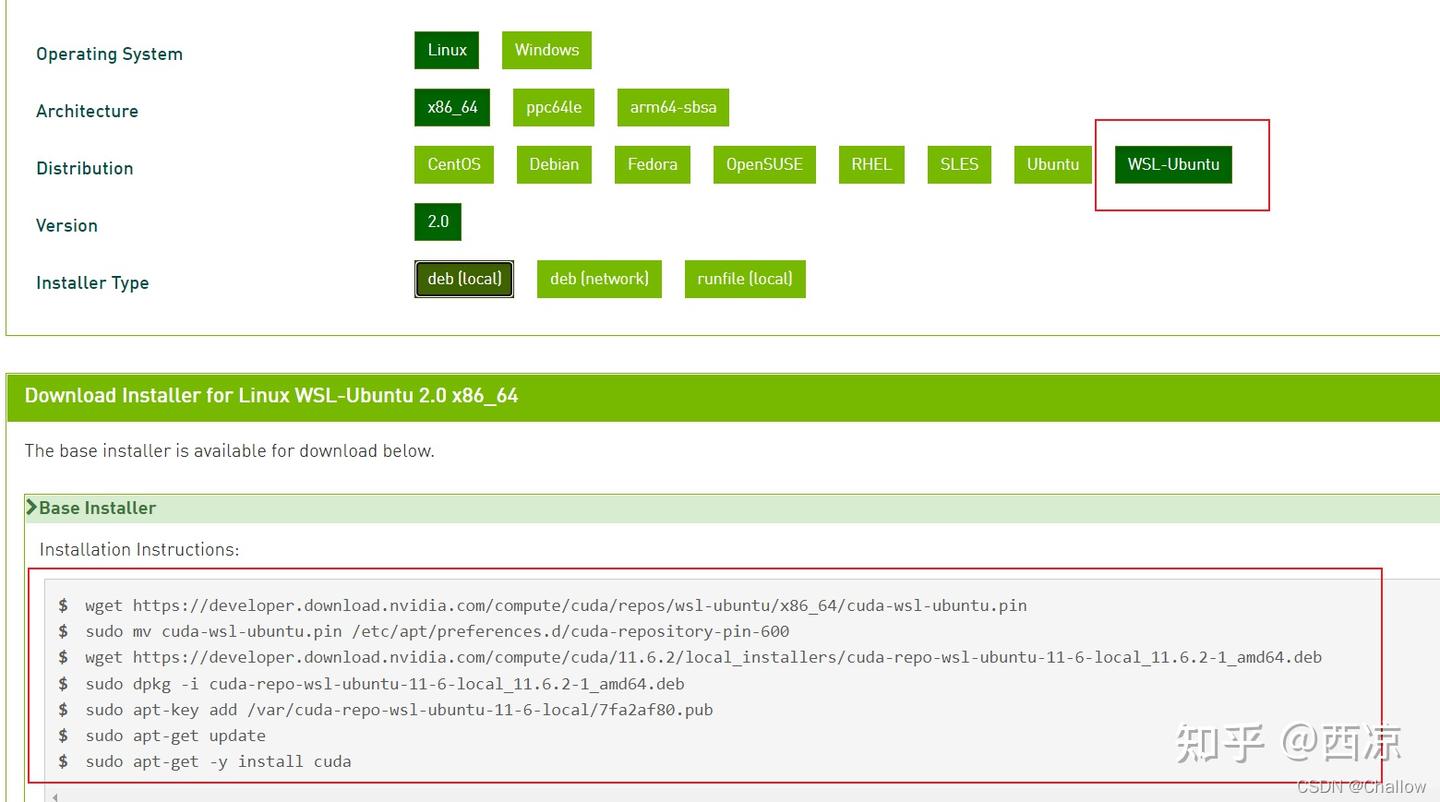Select the Ubuntu distribution

[1052, 164]
